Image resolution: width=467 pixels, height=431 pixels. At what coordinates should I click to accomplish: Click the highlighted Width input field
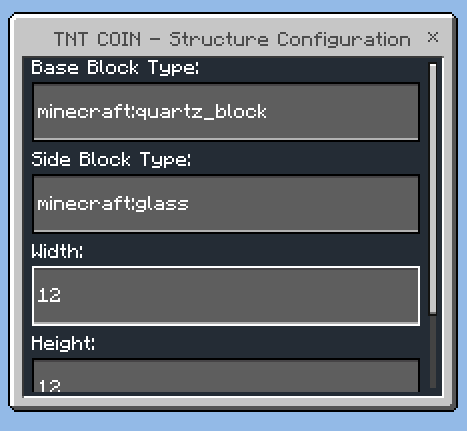tap(226, 296)
